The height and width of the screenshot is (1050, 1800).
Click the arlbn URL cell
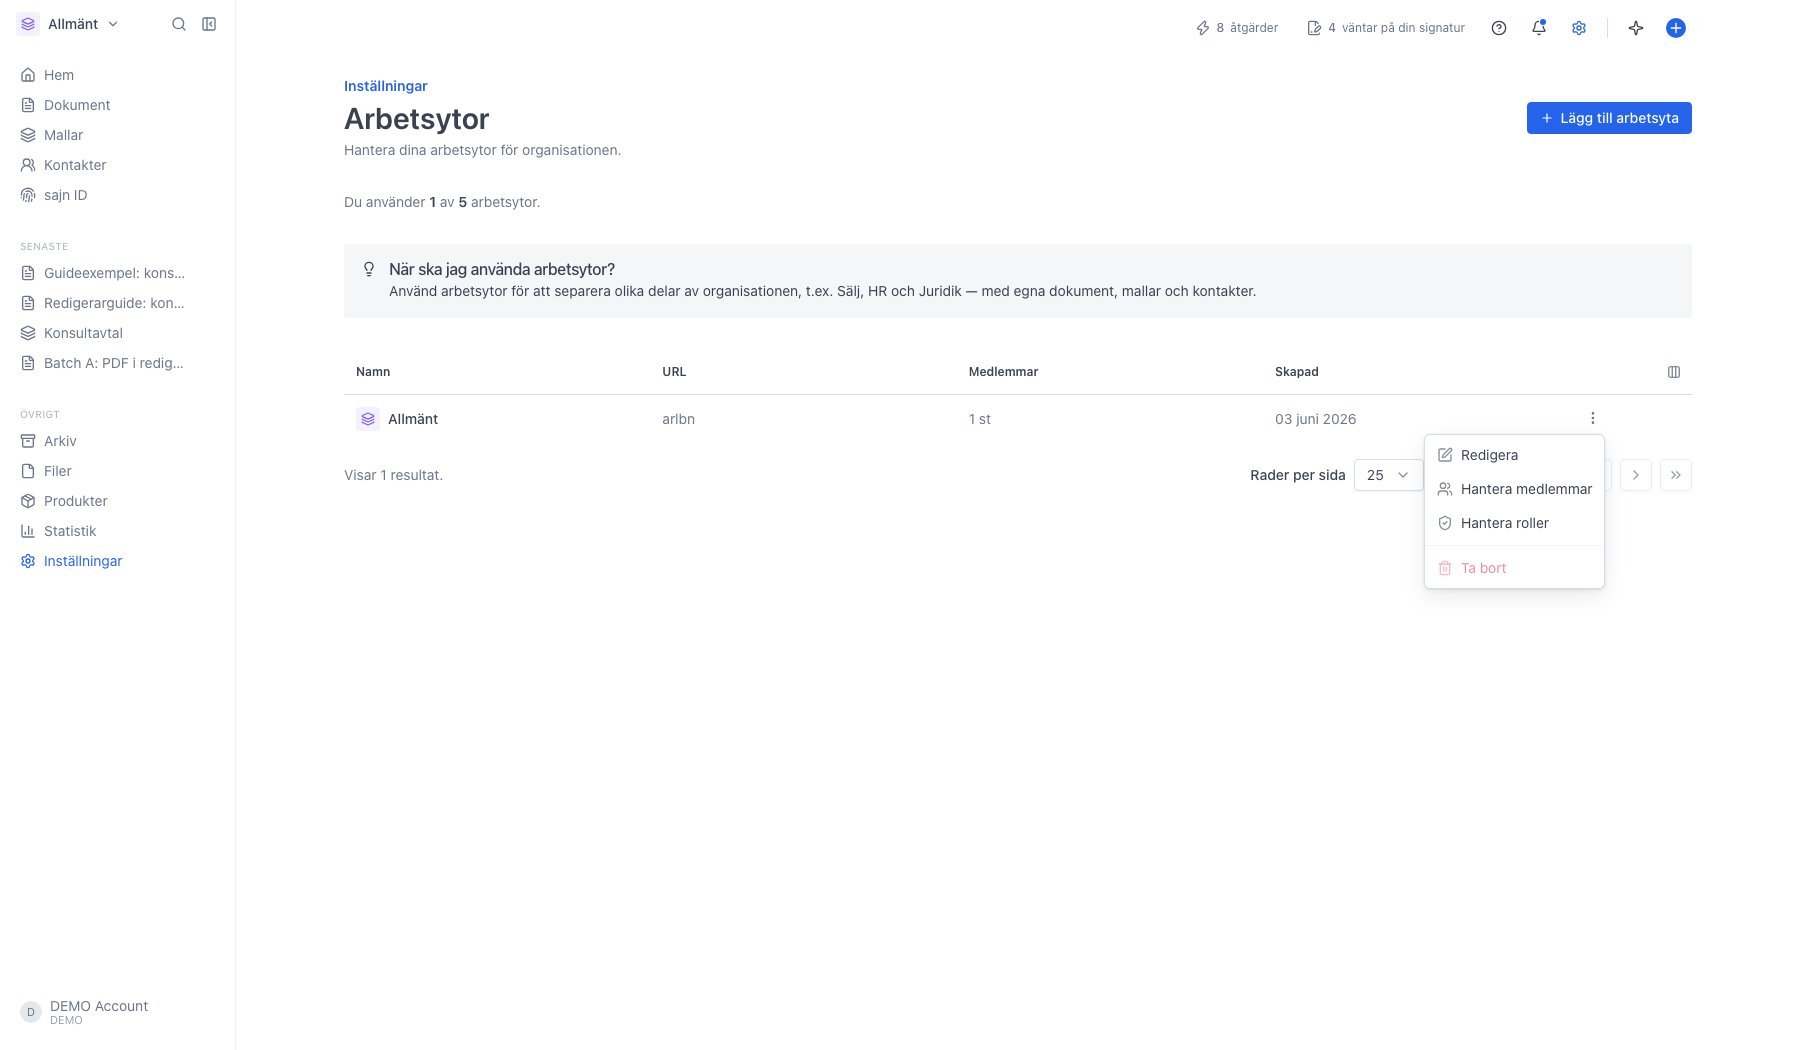[678, 419]
